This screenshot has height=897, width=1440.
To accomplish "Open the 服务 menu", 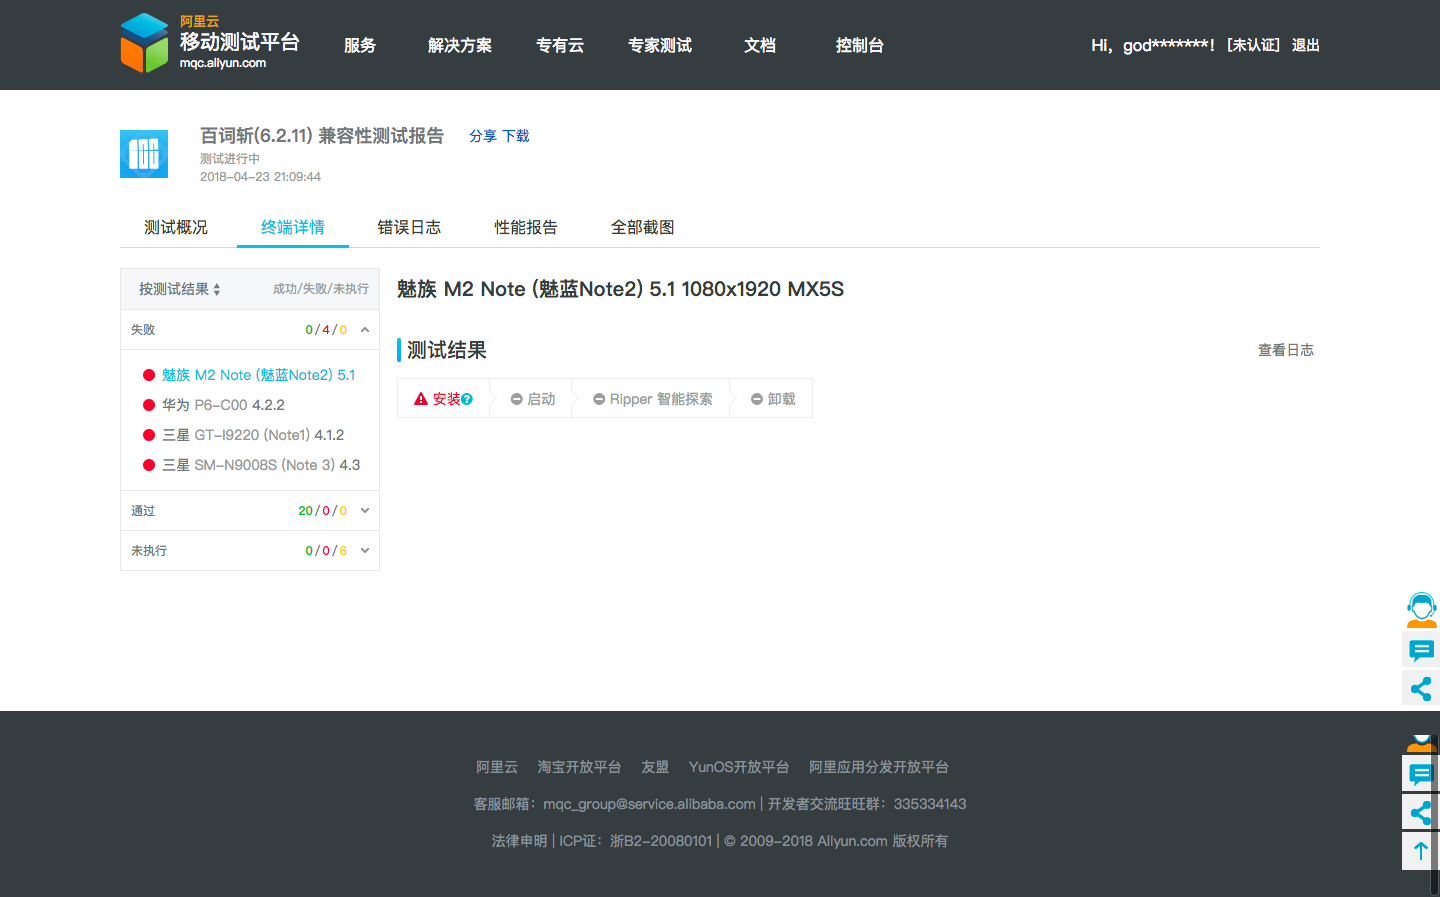I will point(360,45).
